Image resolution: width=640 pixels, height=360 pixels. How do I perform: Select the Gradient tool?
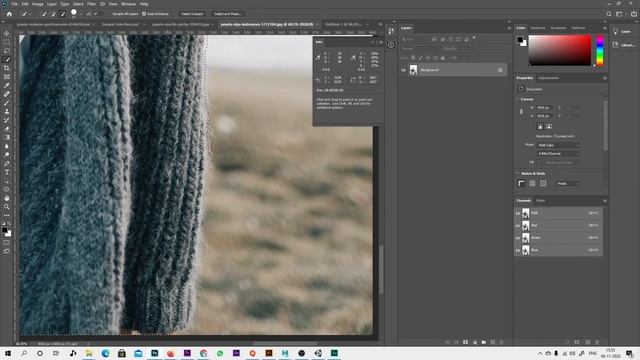[7, 137]
